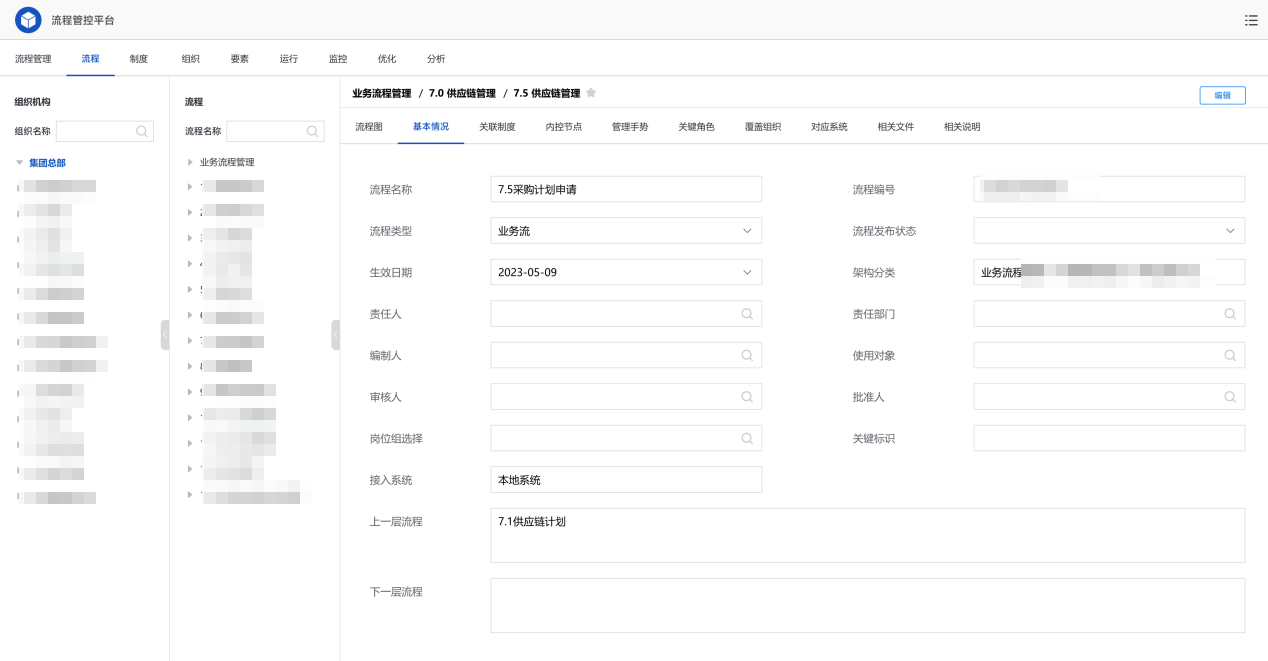Click the search icon in 编制人 field

coord(746,355)
